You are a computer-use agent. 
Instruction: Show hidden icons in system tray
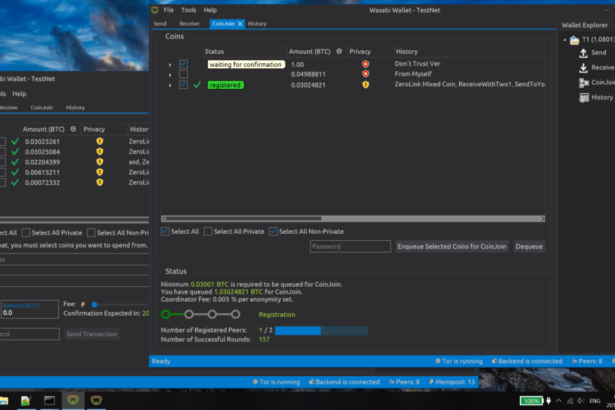pos(559,401)
